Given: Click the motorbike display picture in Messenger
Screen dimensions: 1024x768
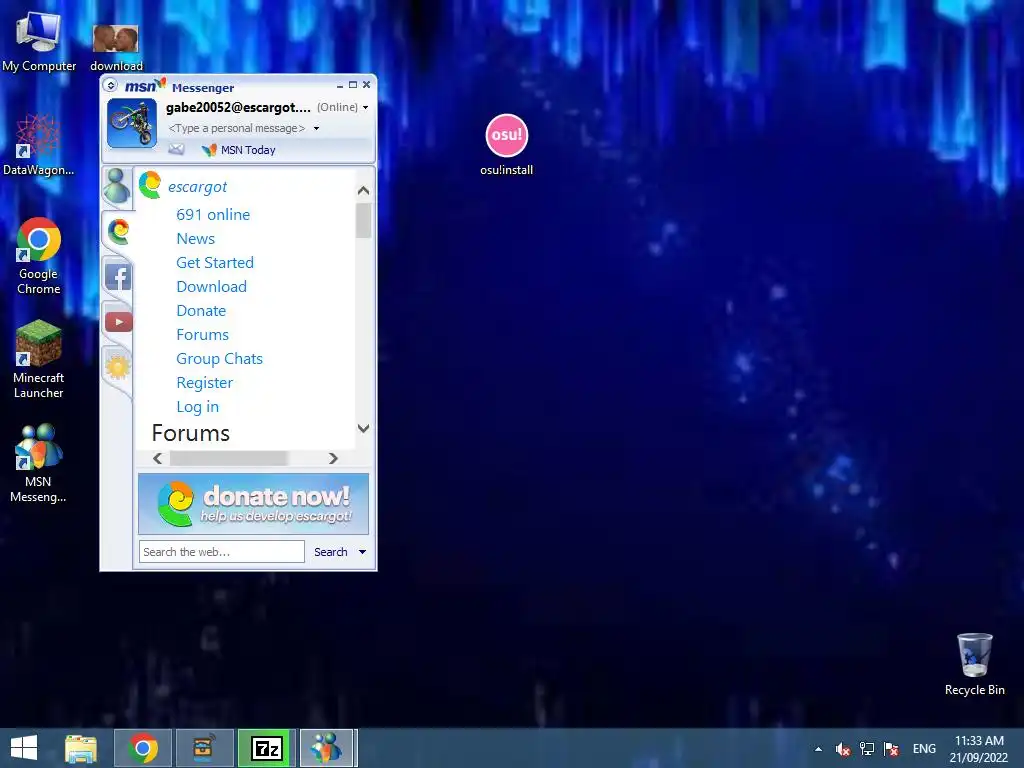Looking at the screenshot, I should 132,123.
